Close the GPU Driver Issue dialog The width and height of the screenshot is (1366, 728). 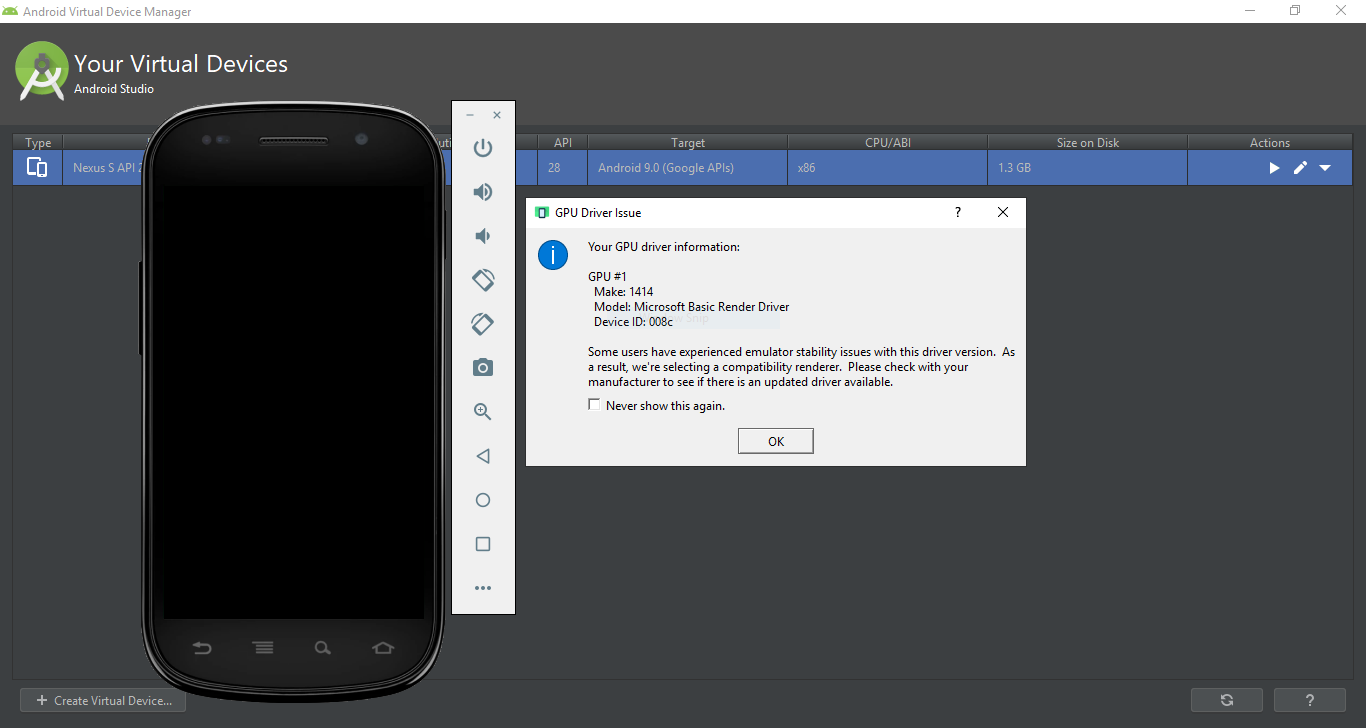(1003, 212)
